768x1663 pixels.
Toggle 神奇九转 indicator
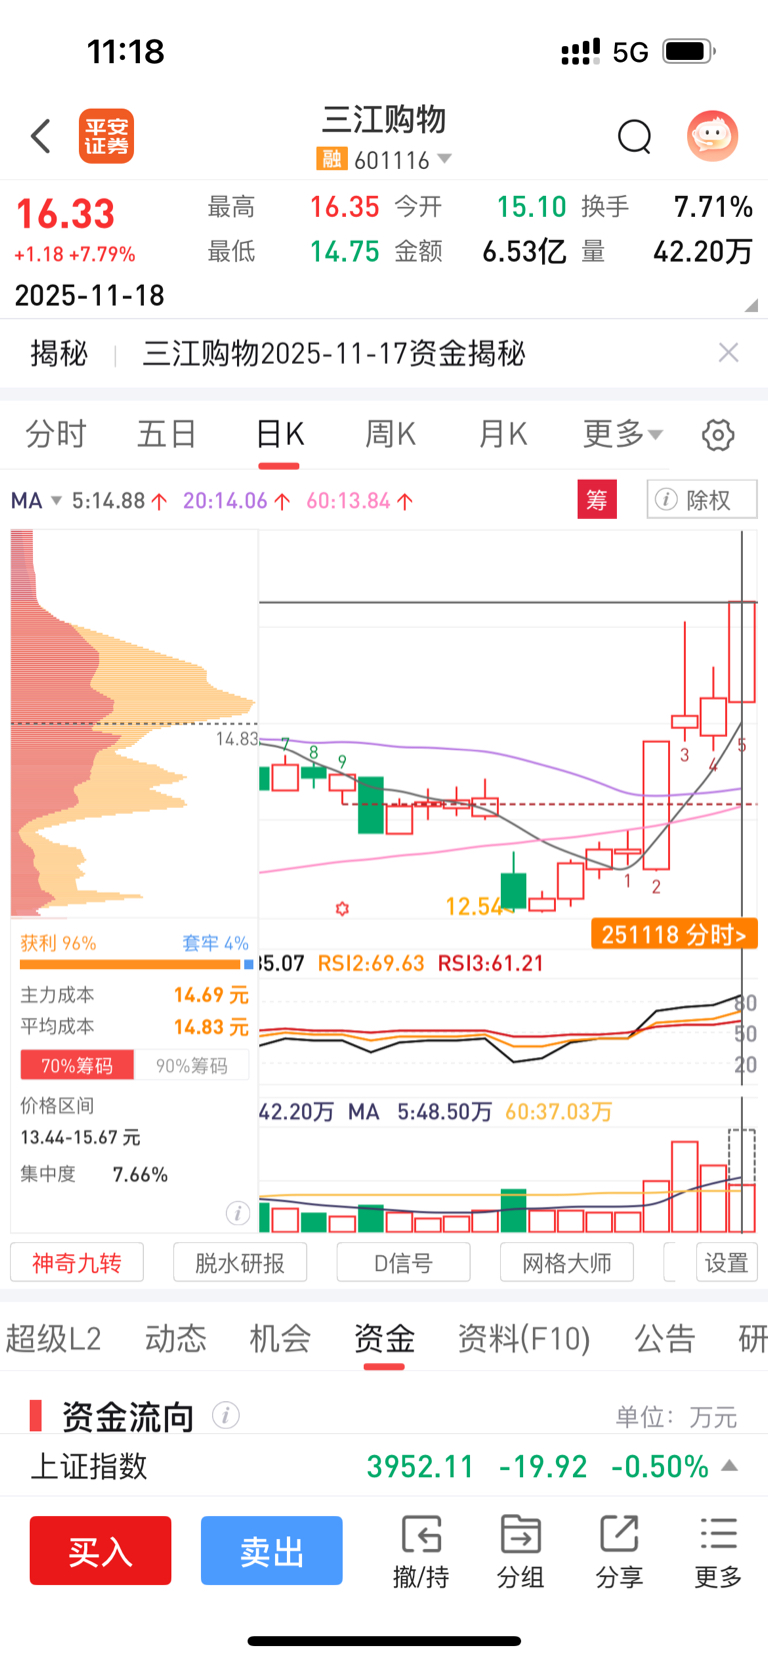tap(77, 1263)
